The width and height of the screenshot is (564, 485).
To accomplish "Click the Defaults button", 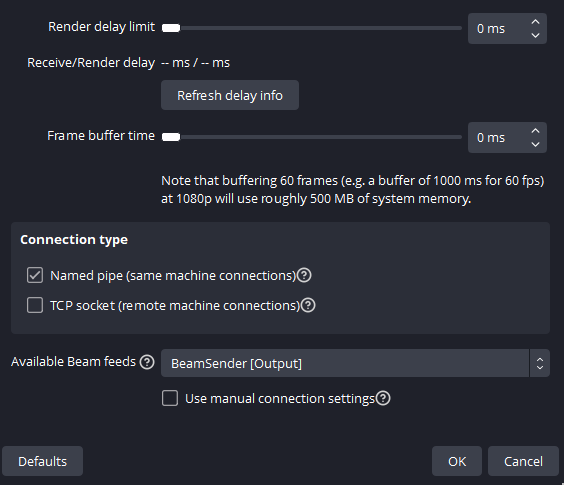I will 42,461.
